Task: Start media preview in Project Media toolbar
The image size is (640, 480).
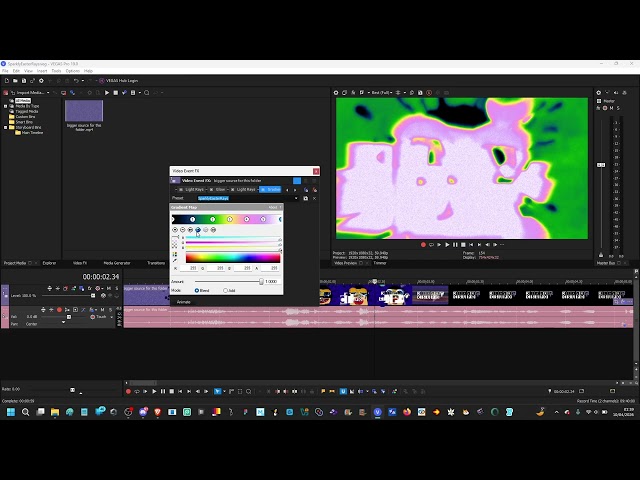Action: (x=107, y=93)
